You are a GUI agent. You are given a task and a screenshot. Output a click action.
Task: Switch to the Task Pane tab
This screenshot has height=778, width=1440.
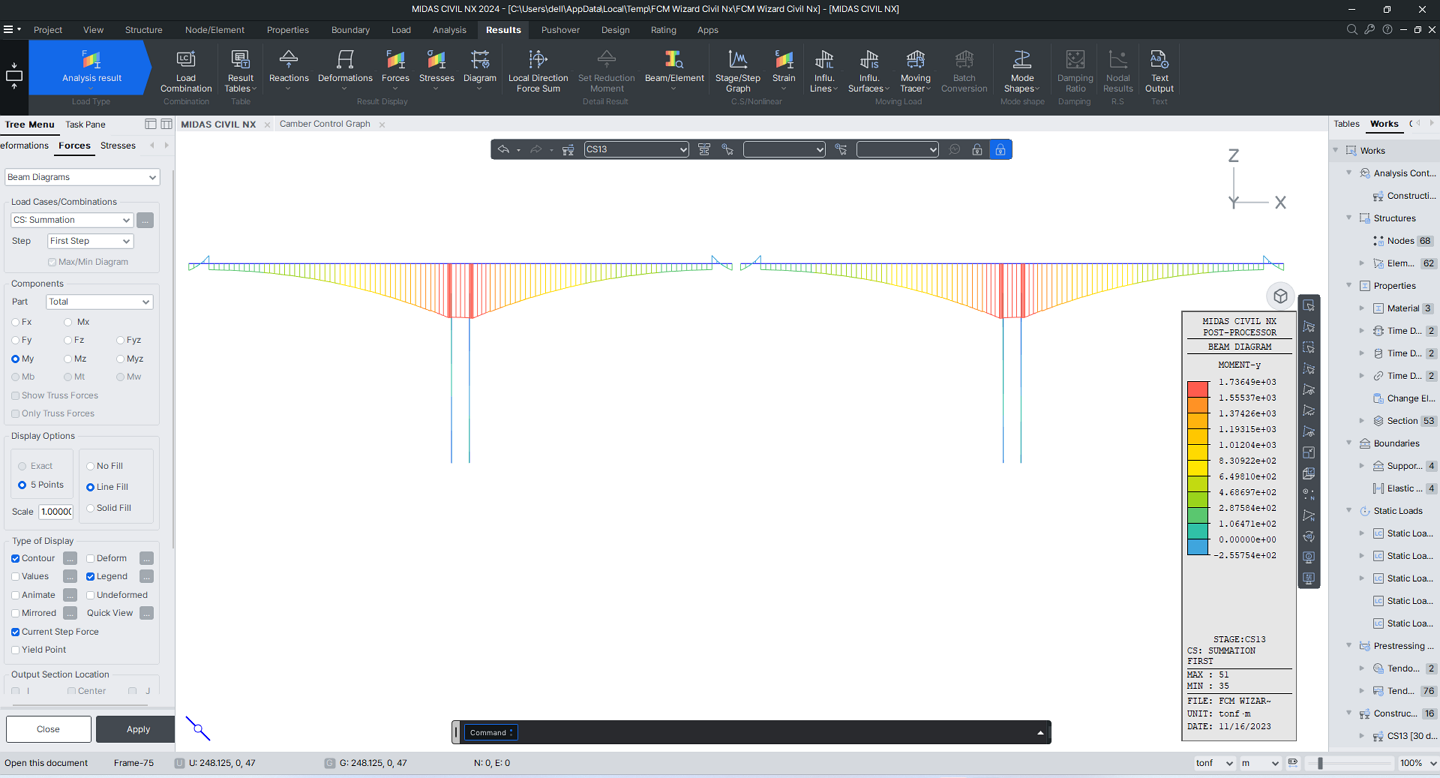tap(85, 125)
